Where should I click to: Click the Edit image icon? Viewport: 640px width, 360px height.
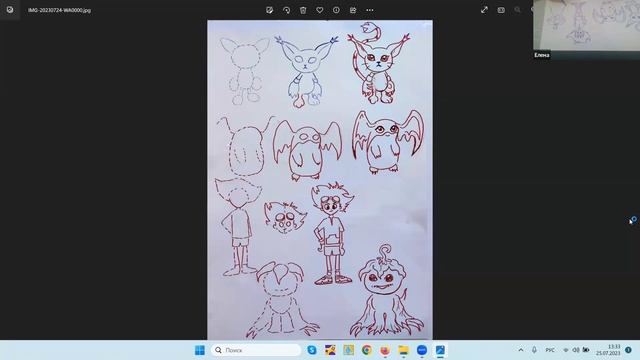(269, 10)
